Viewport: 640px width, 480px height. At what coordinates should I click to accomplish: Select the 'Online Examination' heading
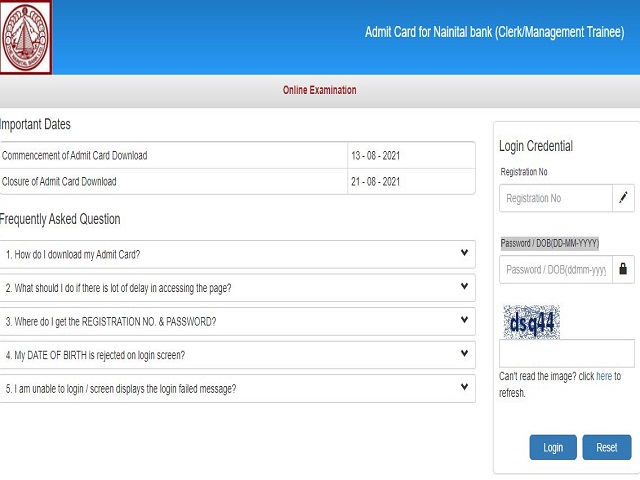coord(320,90)
